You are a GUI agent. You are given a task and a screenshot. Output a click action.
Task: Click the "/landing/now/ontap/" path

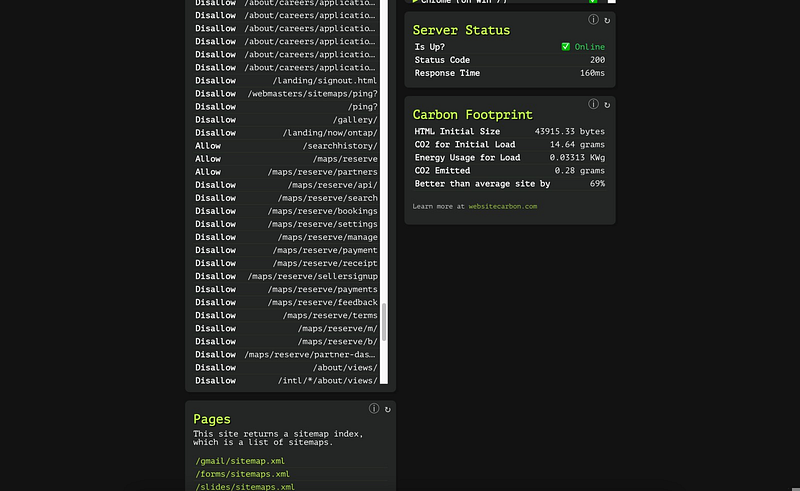click(x=330, y=133)
